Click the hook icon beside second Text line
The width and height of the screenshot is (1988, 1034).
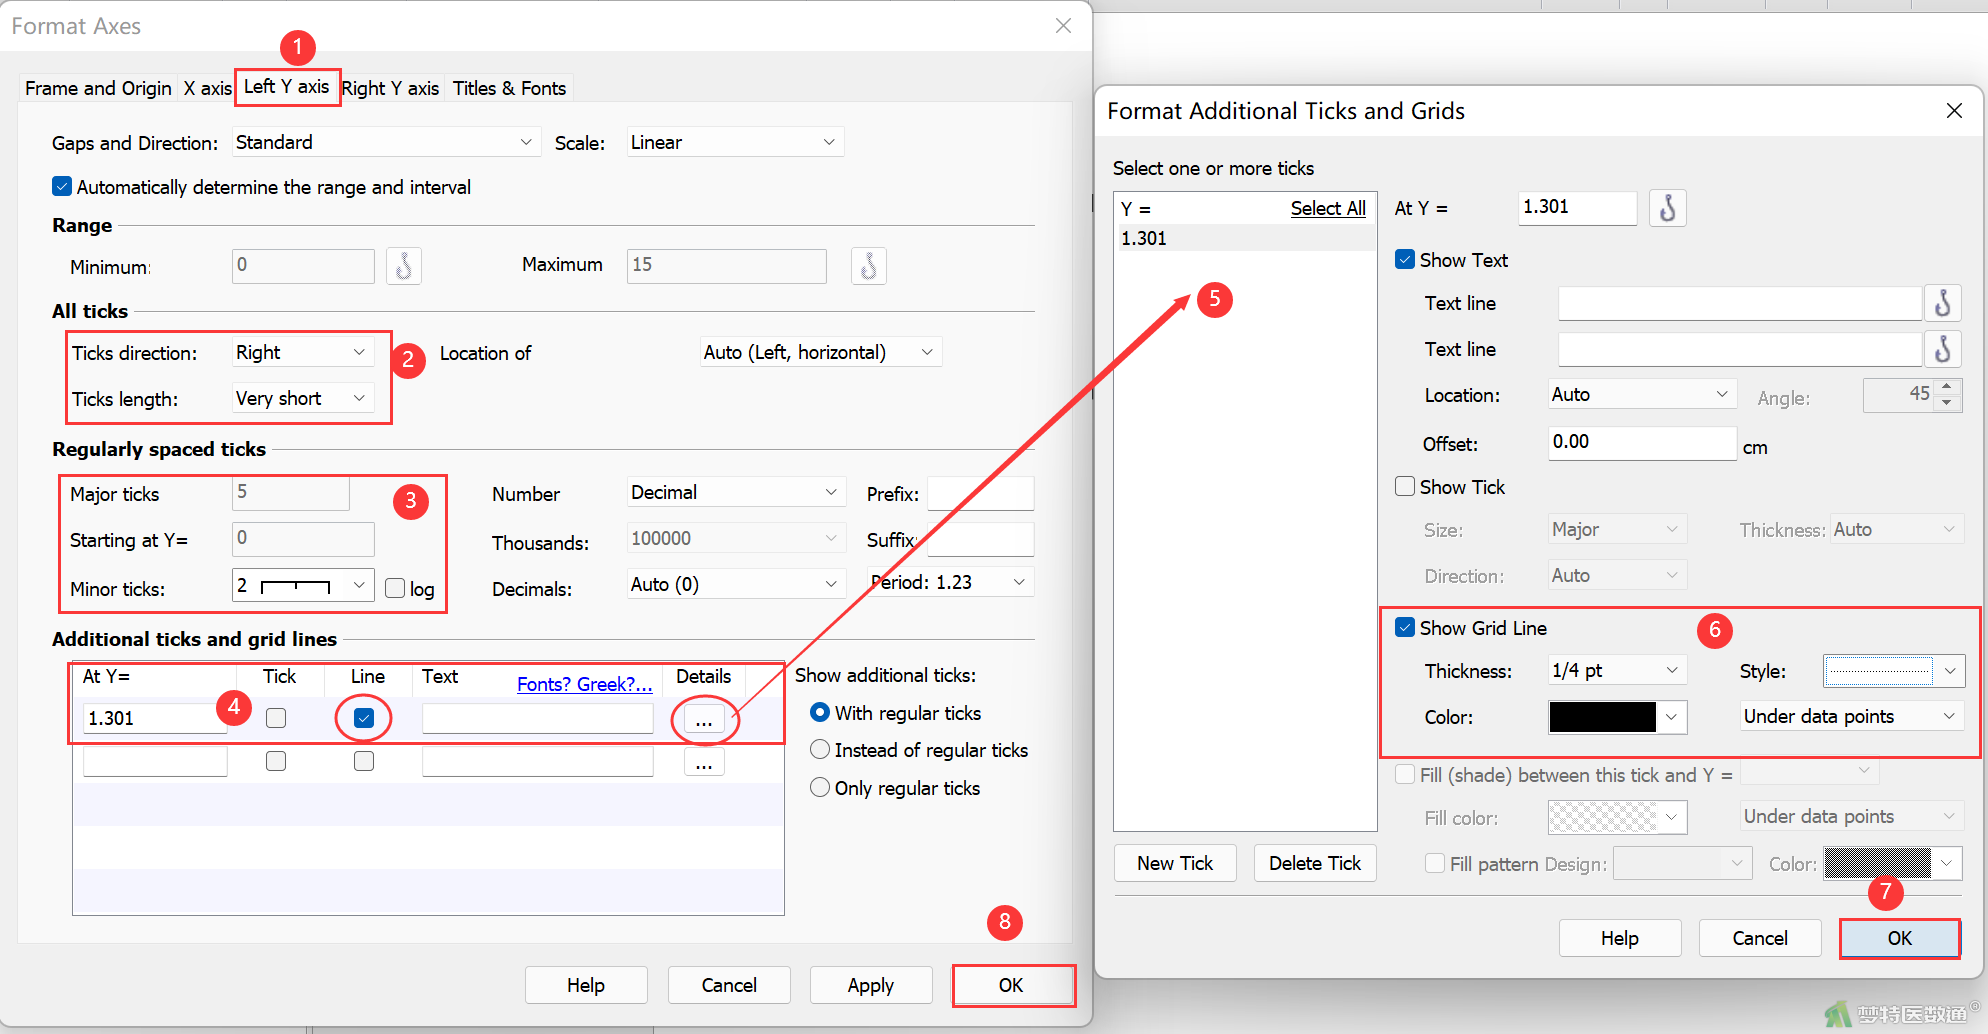1942,349
